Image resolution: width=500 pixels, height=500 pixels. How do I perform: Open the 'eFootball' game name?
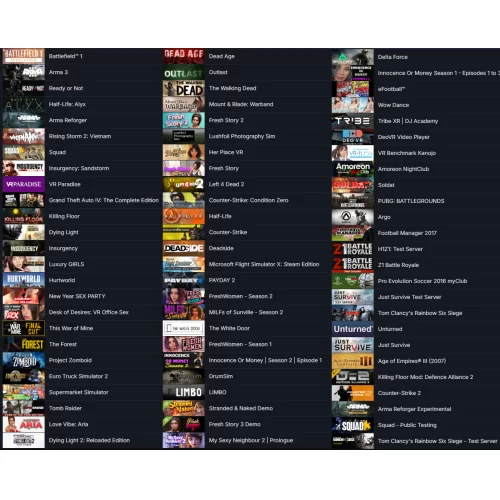(391, 89)
